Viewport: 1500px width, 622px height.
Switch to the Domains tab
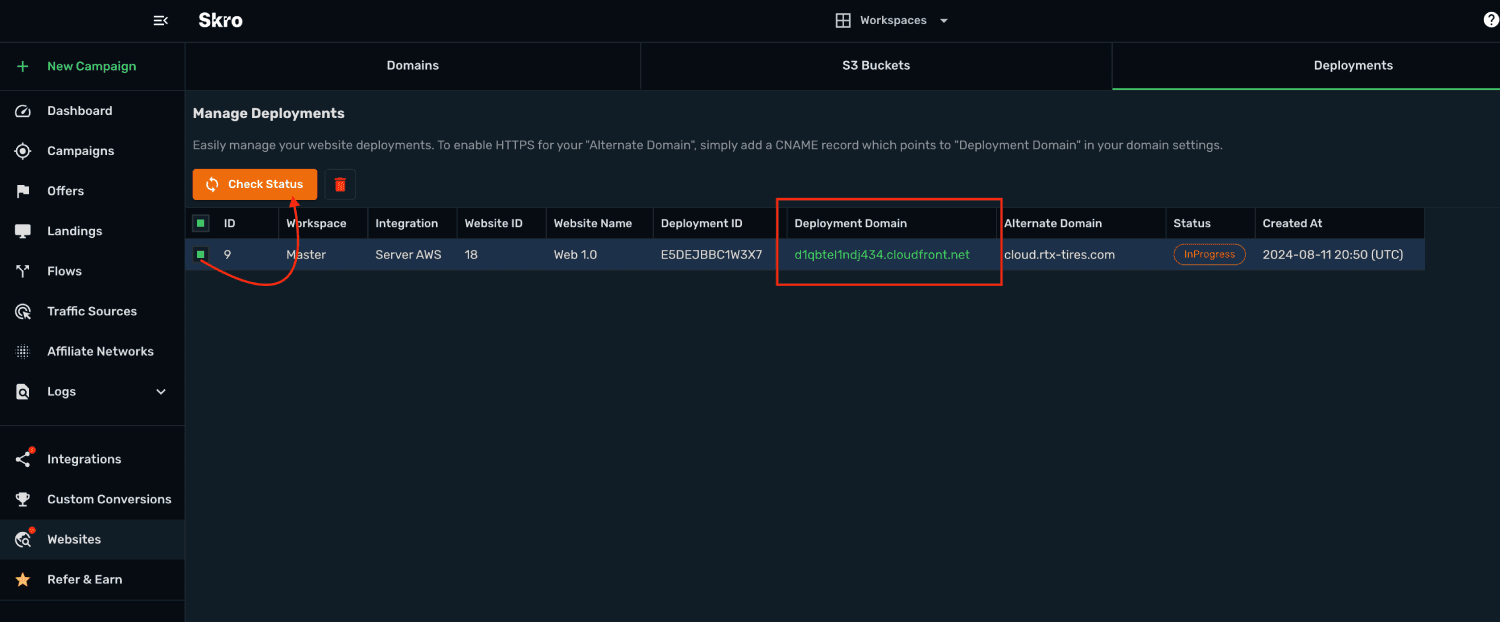pos(413,66)
